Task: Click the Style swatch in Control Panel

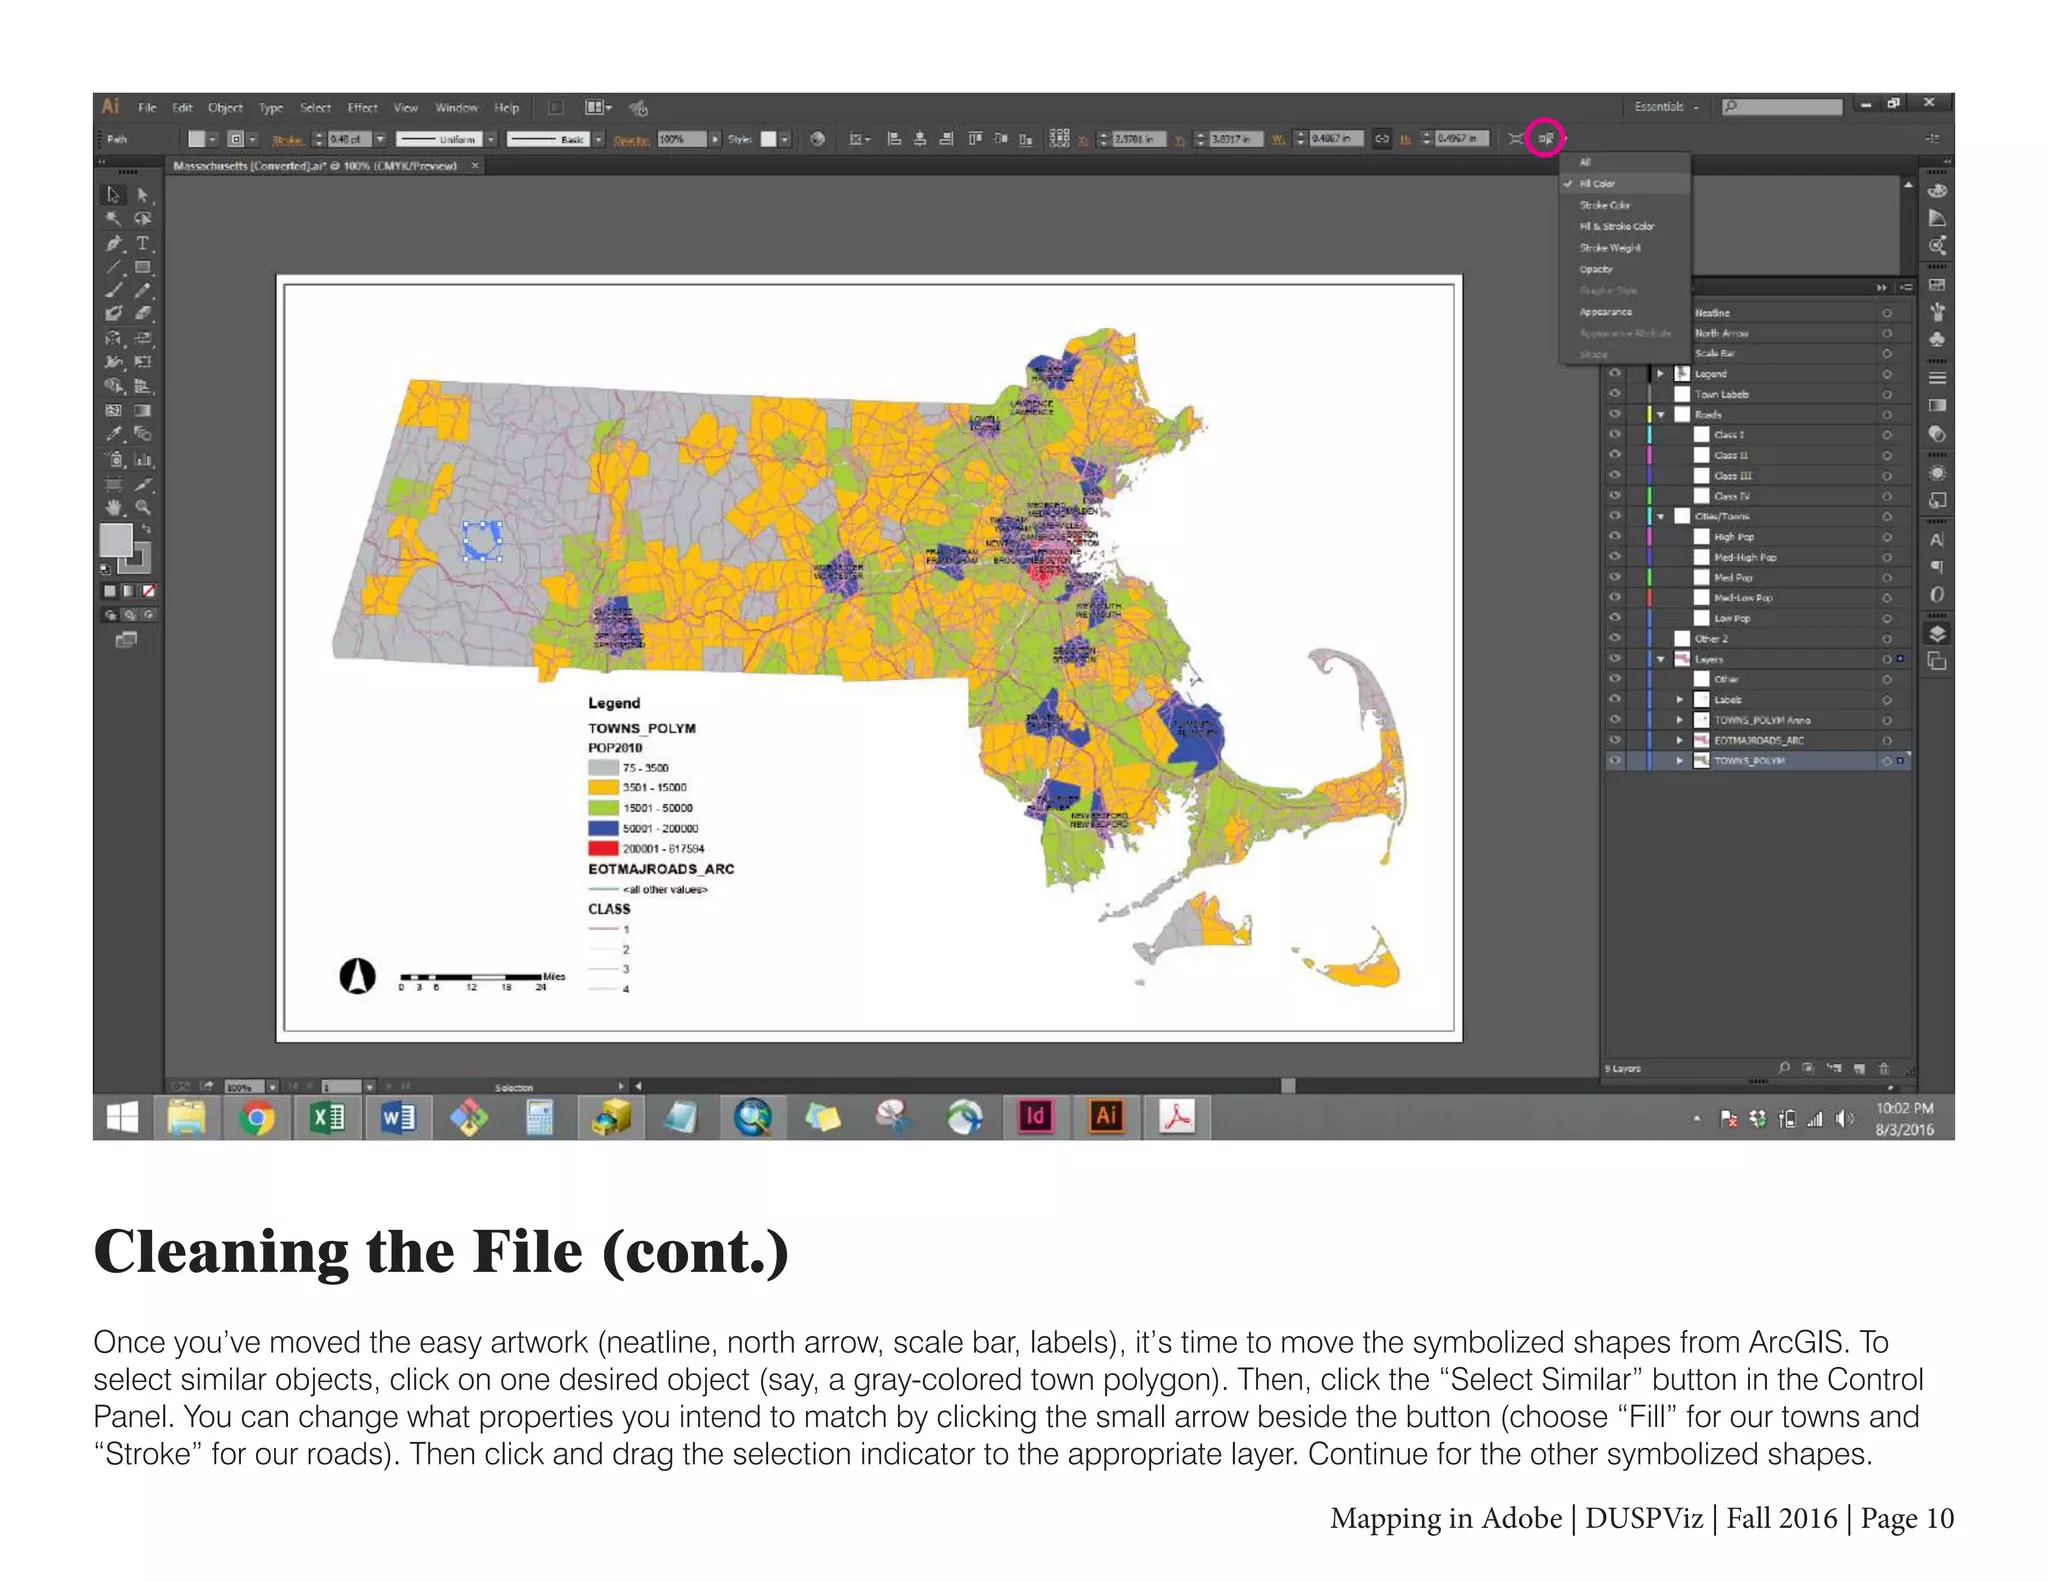Action: click(768, 139)
